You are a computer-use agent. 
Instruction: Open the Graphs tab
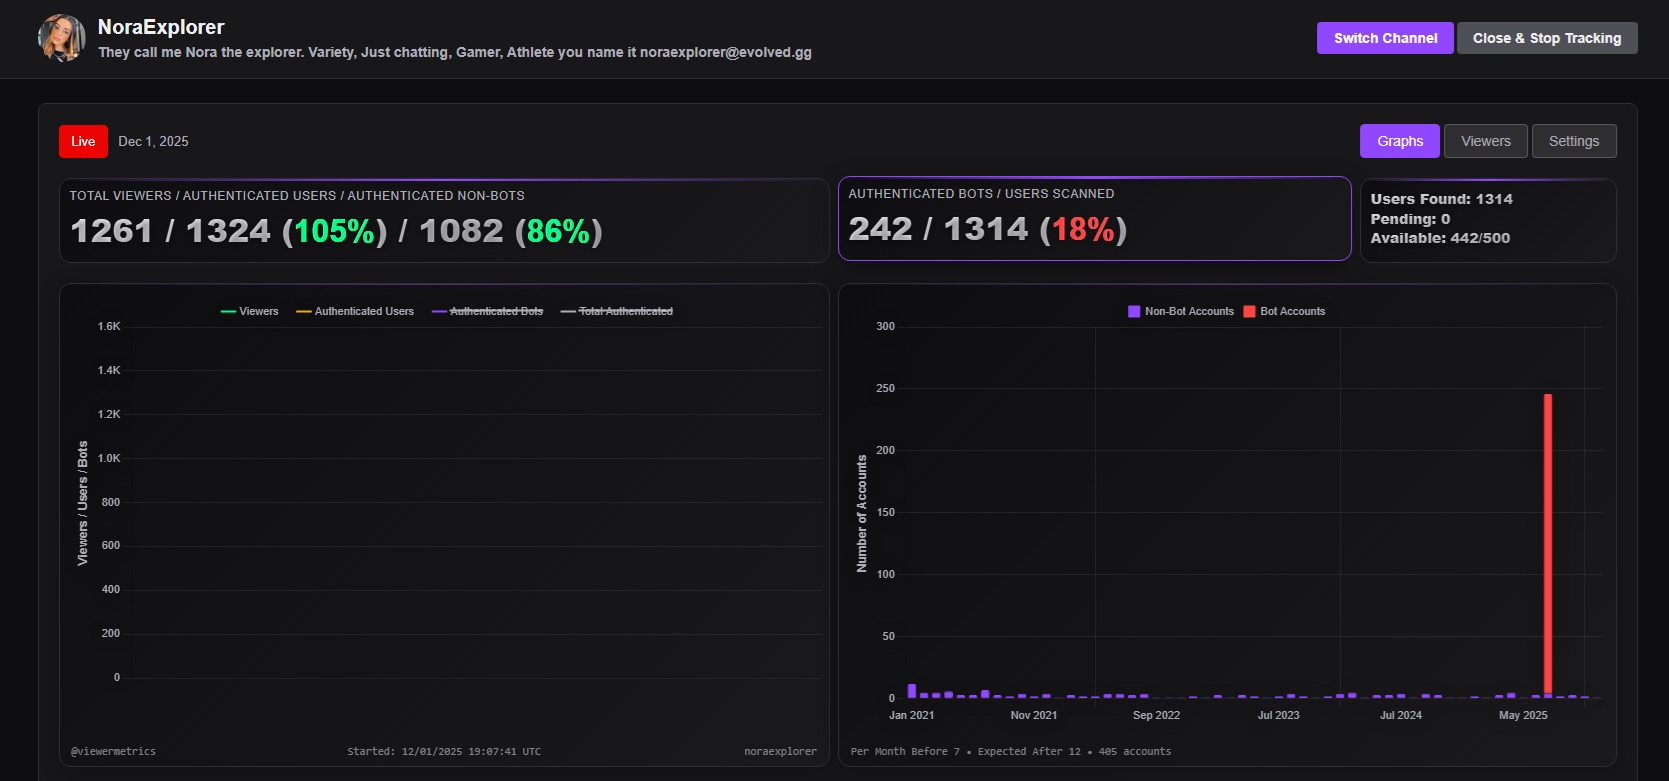1400,141
